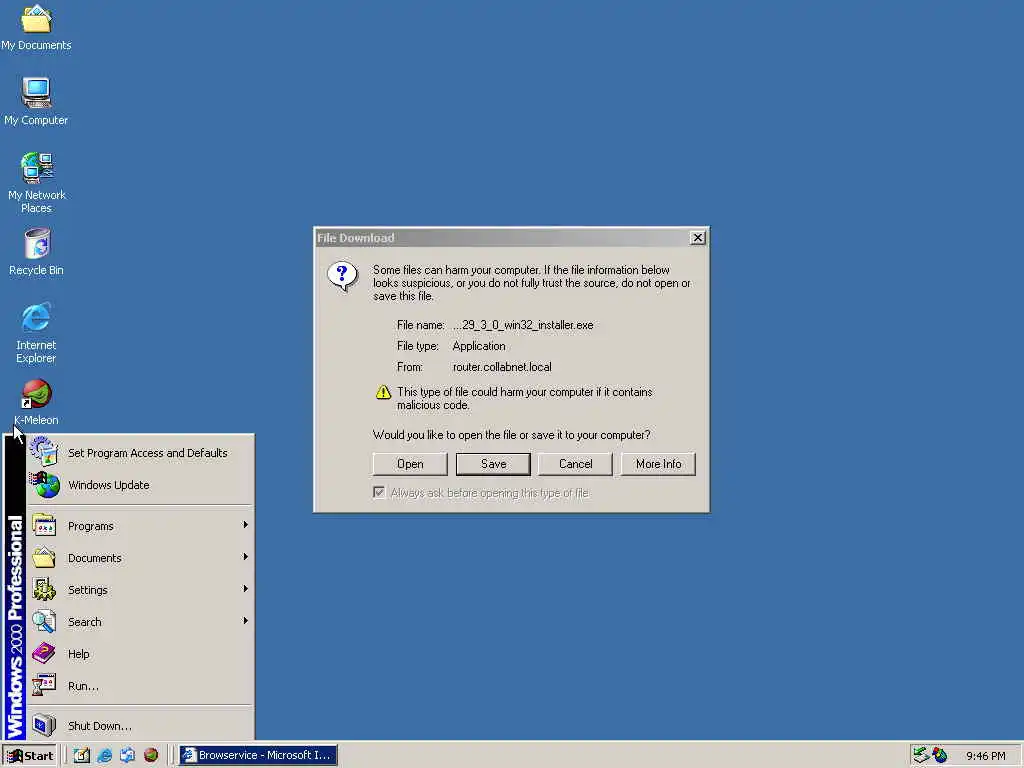Screen dimensions: 1024x768
Task: Click the More Info button
Action: pyautogui.click(x=658, y=464)
